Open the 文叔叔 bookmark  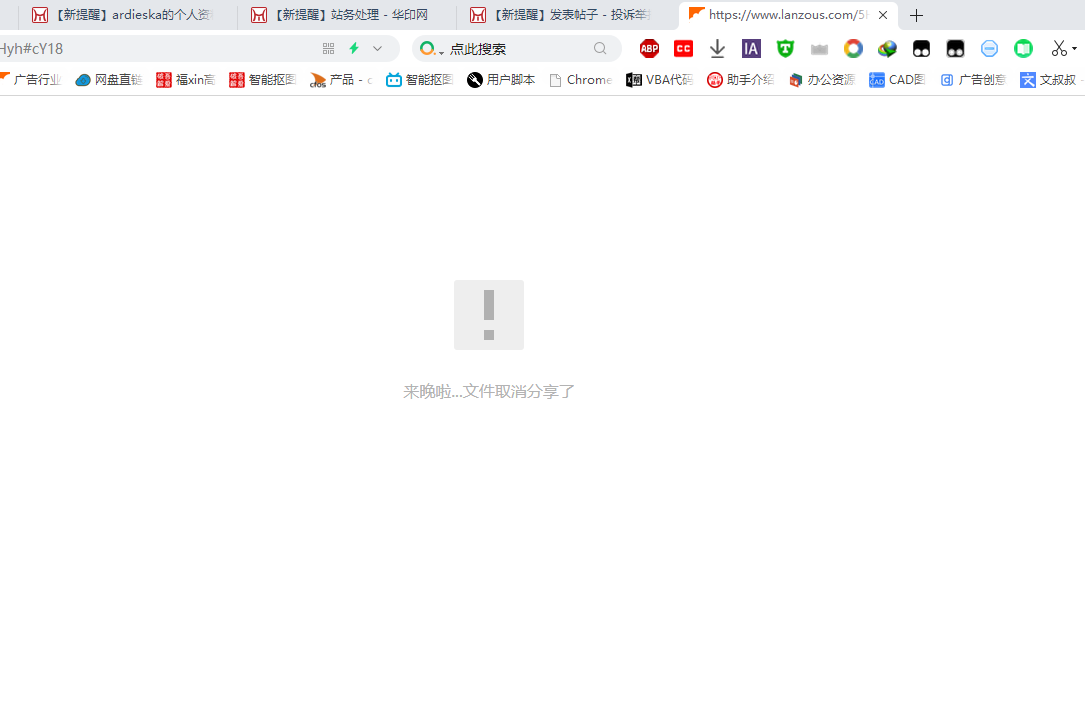[x=1049, y=80]
